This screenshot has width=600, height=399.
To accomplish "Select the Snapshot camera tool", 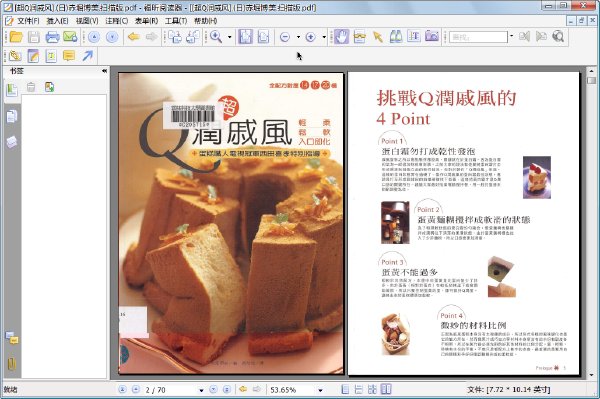I will click(432, 37).
